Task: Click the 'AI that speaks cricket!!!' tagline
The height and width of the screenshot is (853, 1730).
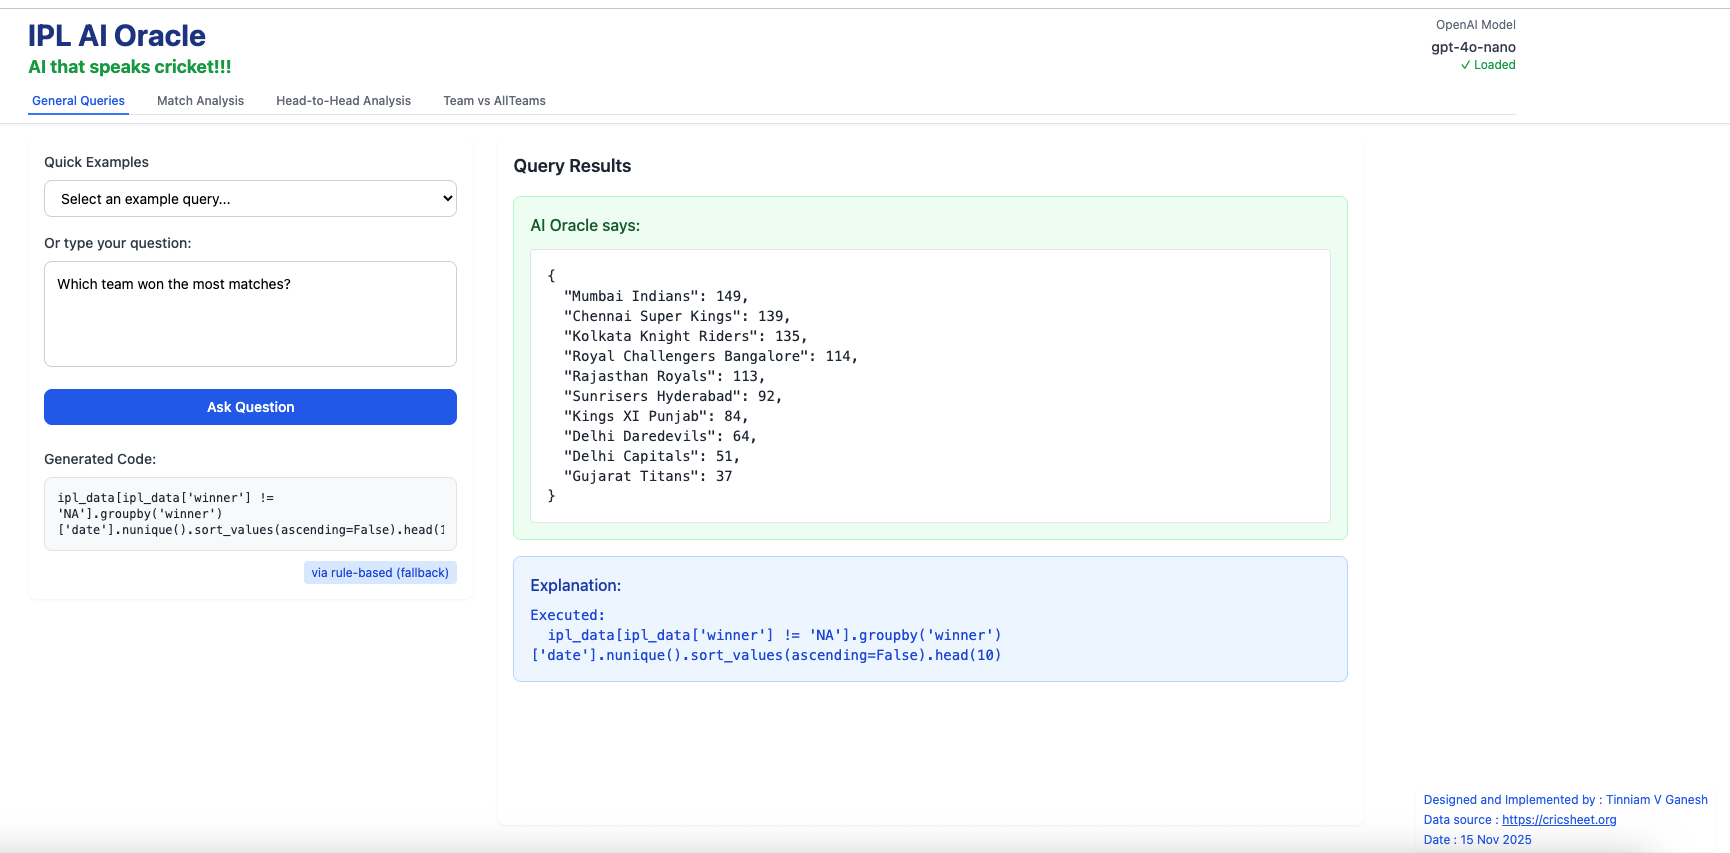Action: [130, 67]
